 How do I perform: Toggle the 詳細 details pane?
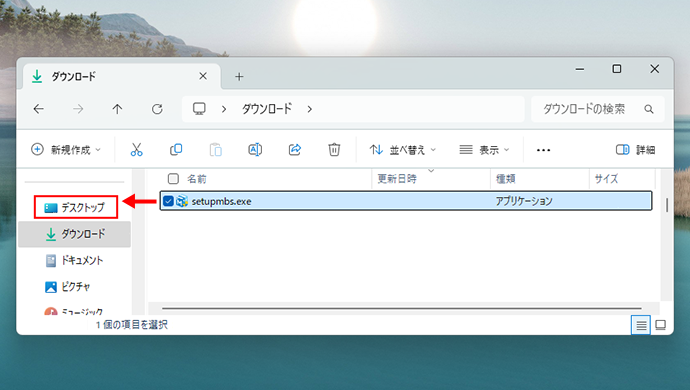pos(635,150)
